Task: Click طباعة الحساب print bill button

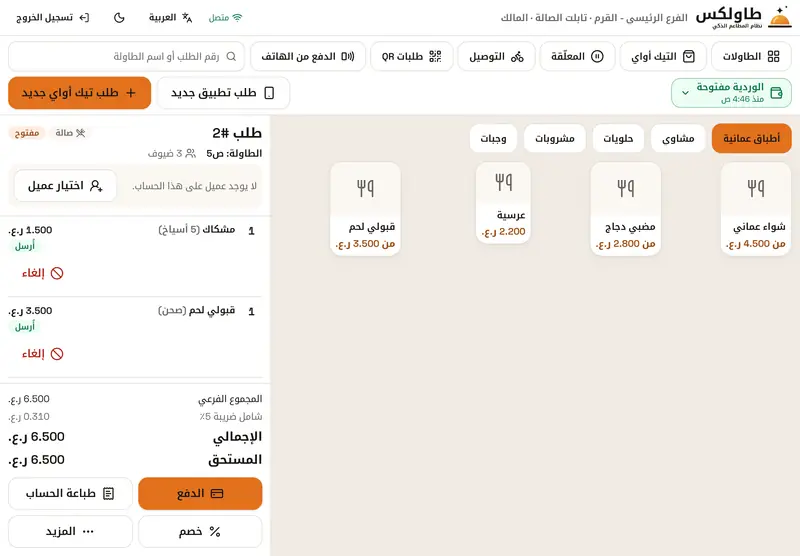Action: [70, 493]
